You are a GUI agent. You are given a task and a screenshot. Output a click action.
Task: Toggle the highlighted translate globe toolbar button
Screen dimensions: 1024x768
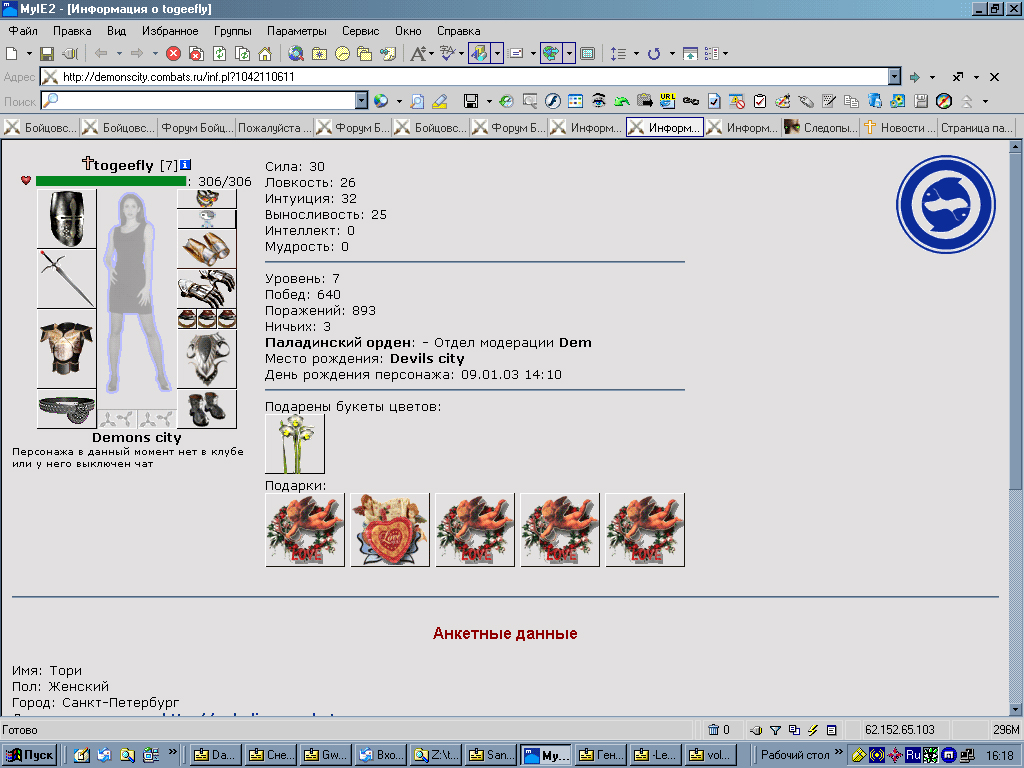tap(551, 54)
